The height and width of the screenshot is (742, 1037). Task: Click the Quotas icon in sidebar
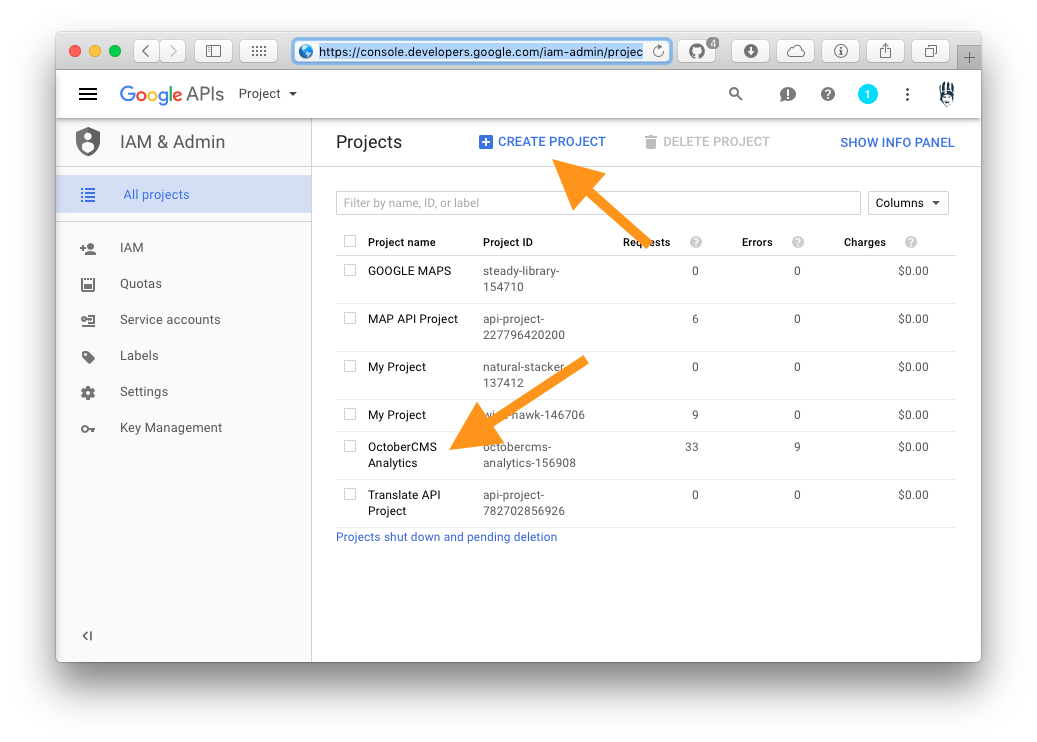(x=88, y=284)
